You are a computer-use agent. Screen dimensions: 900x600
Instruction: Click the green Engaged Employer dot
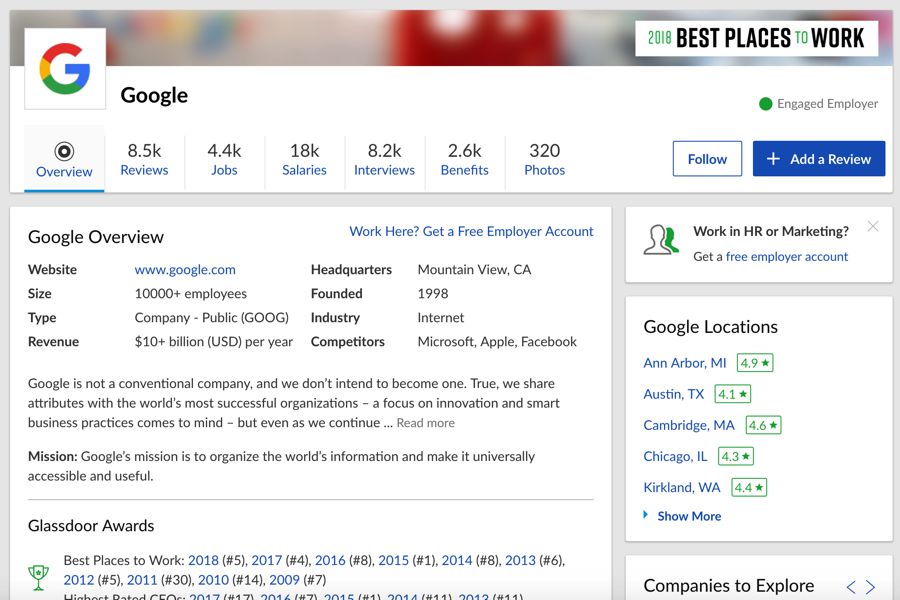coord(766,104)
